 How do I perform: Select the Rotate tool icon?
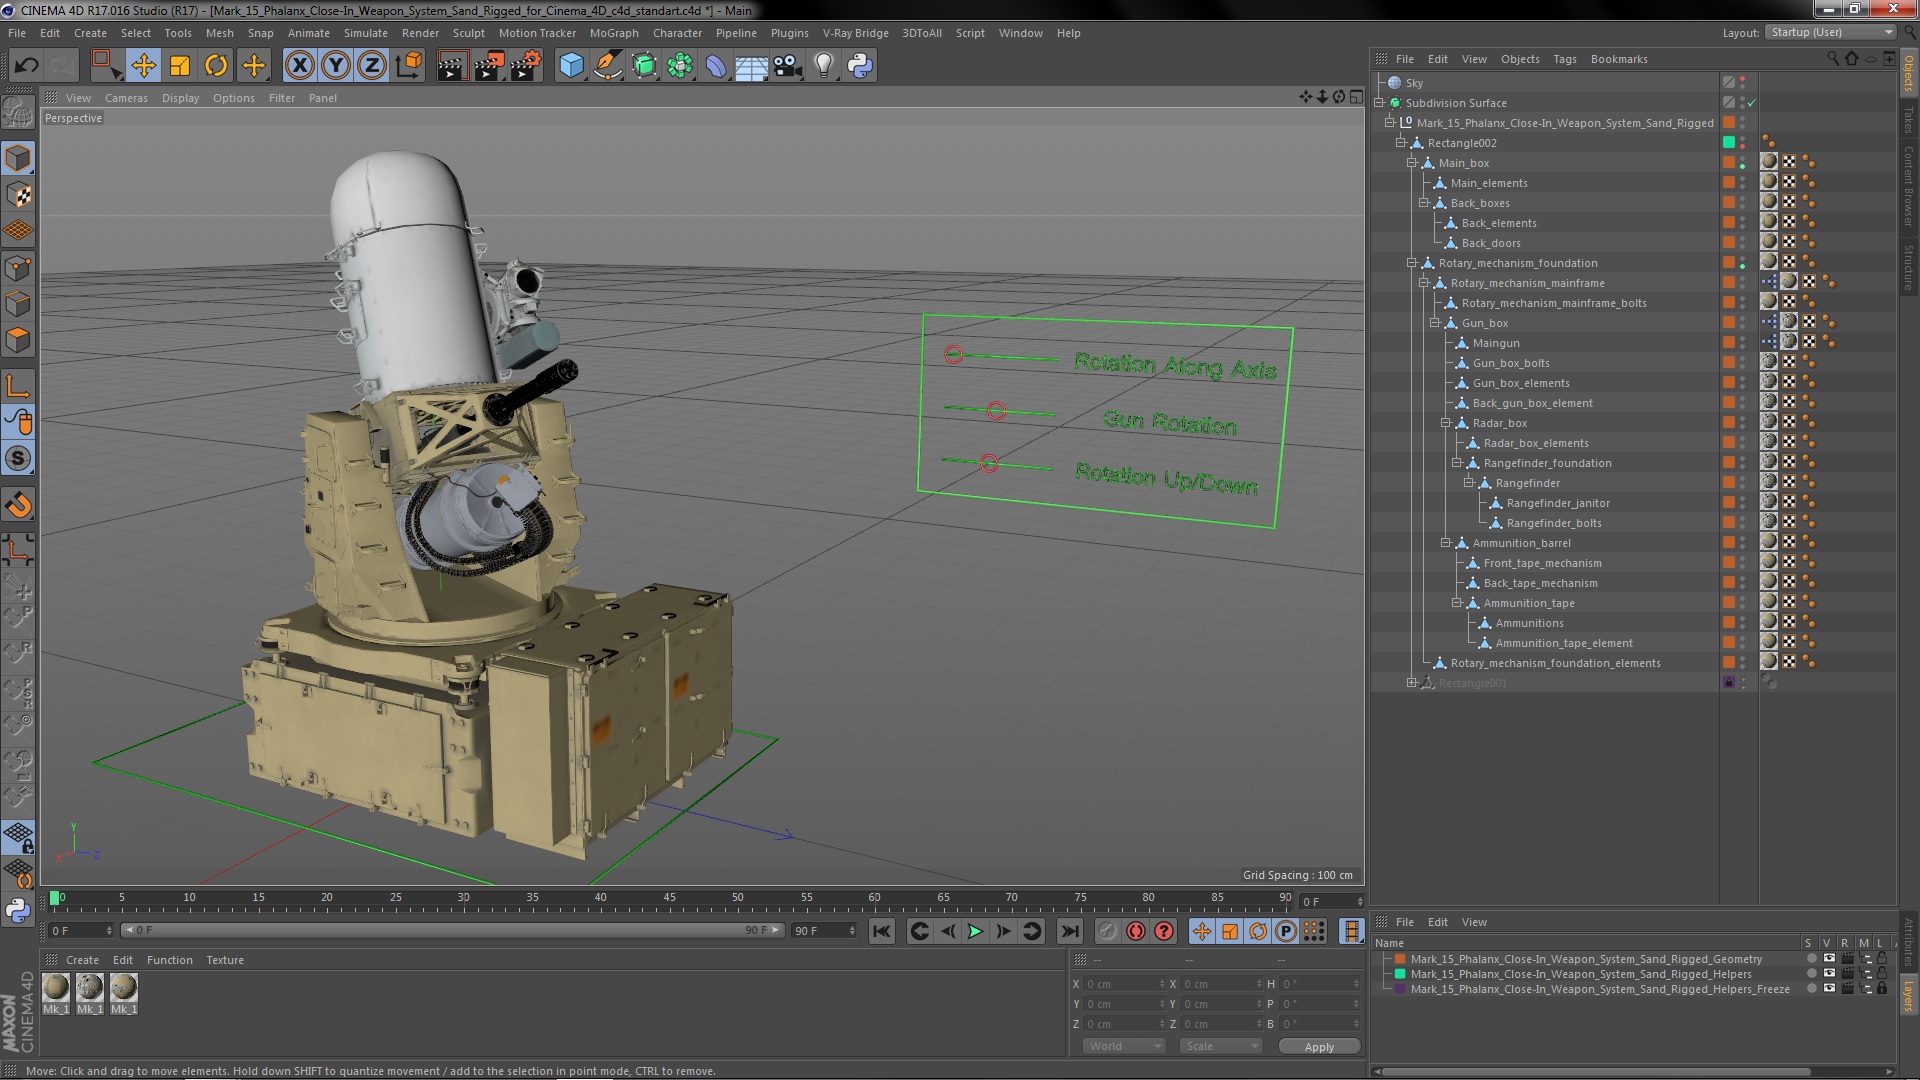click(x=216, y=66)
